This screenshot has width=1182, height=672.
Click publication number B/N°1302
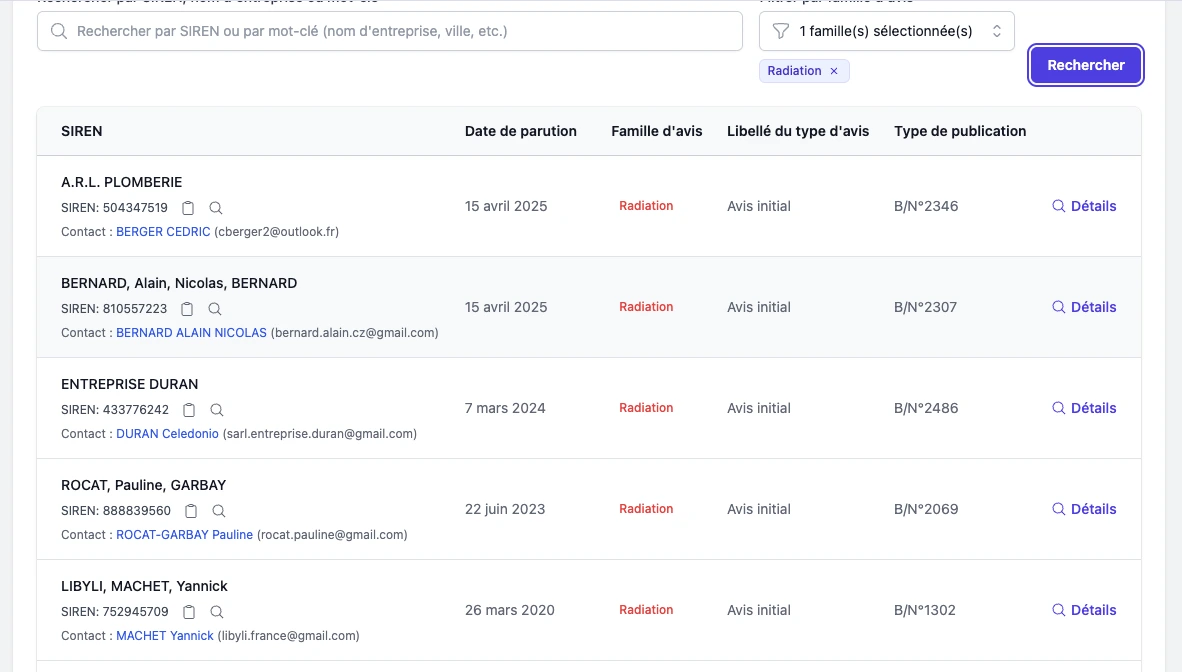[924, 610]
